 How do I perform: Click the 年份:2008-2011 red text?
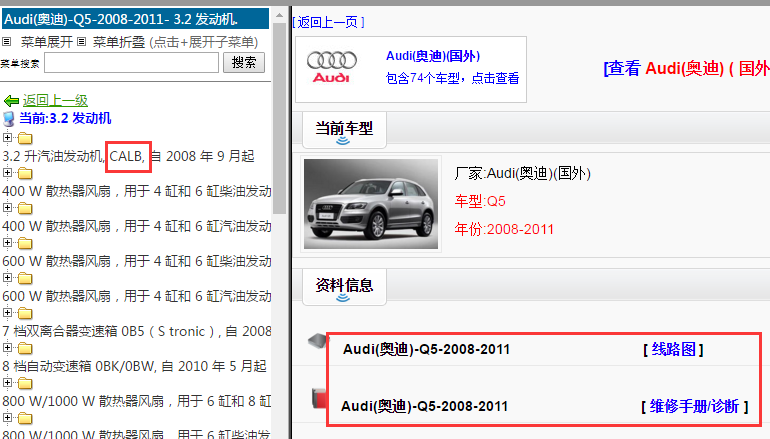click(x=504, y=229)
